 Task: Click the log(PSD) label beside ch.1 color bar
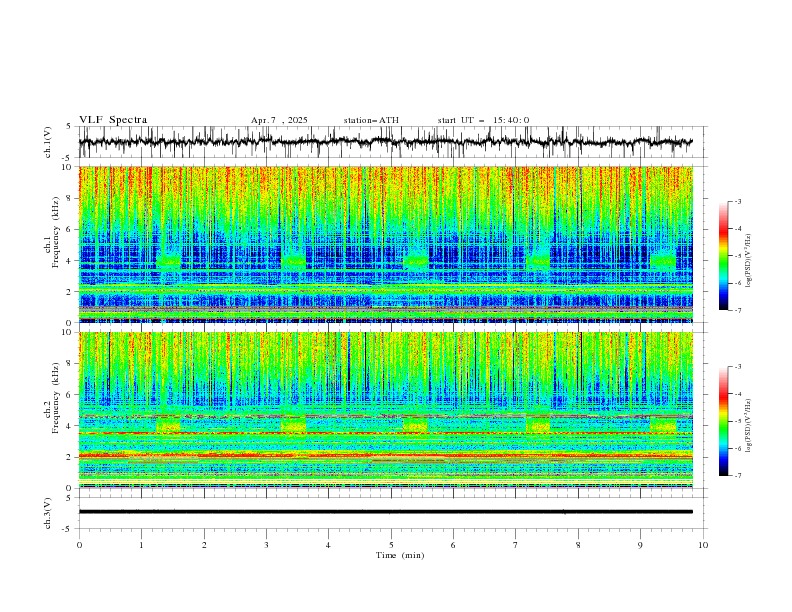click(x=749, y=261)
